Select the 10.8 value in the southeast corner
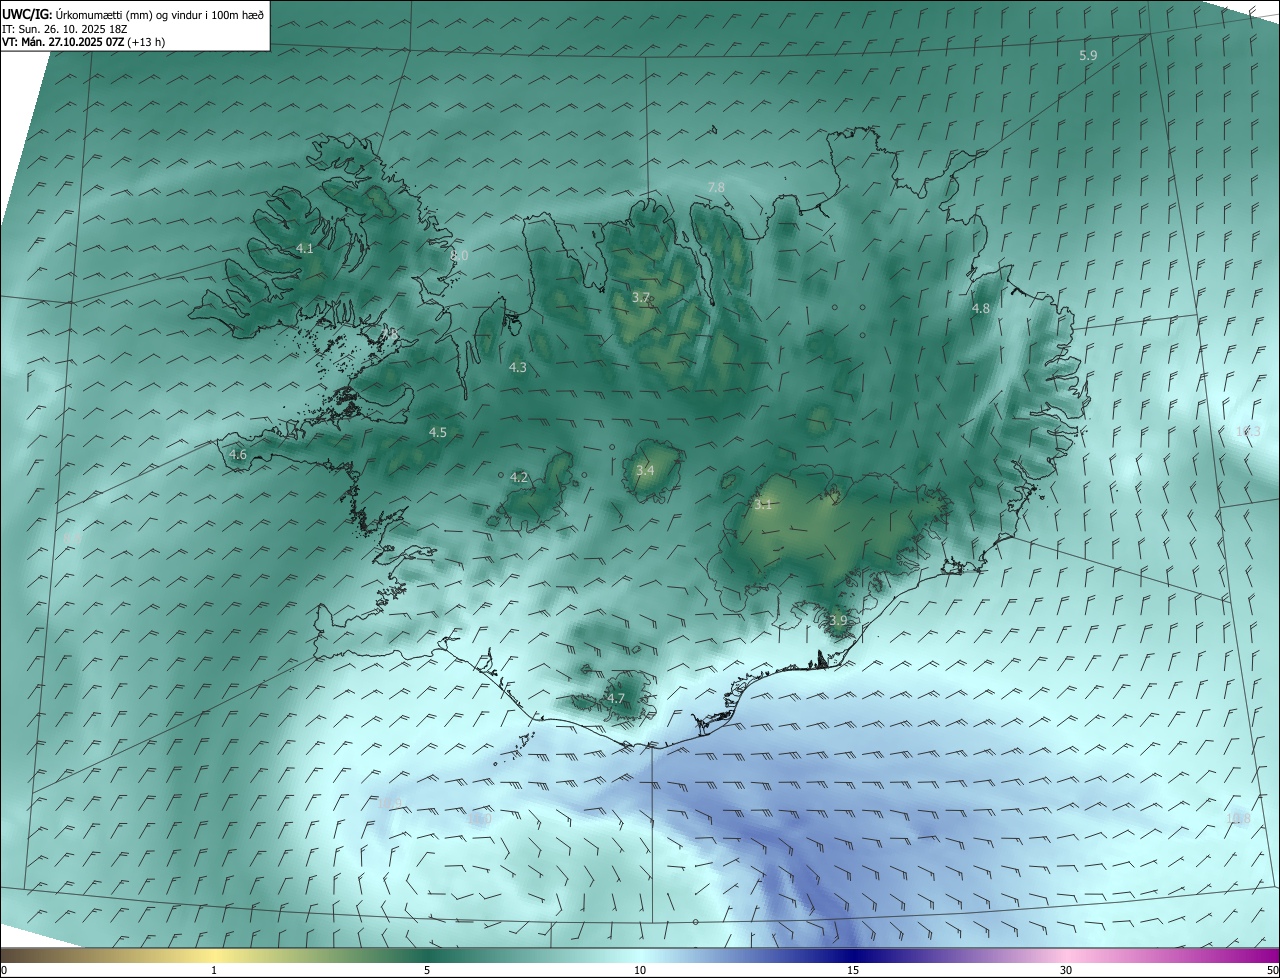Screen dimensions: 1280x978 coord(1238,819)
